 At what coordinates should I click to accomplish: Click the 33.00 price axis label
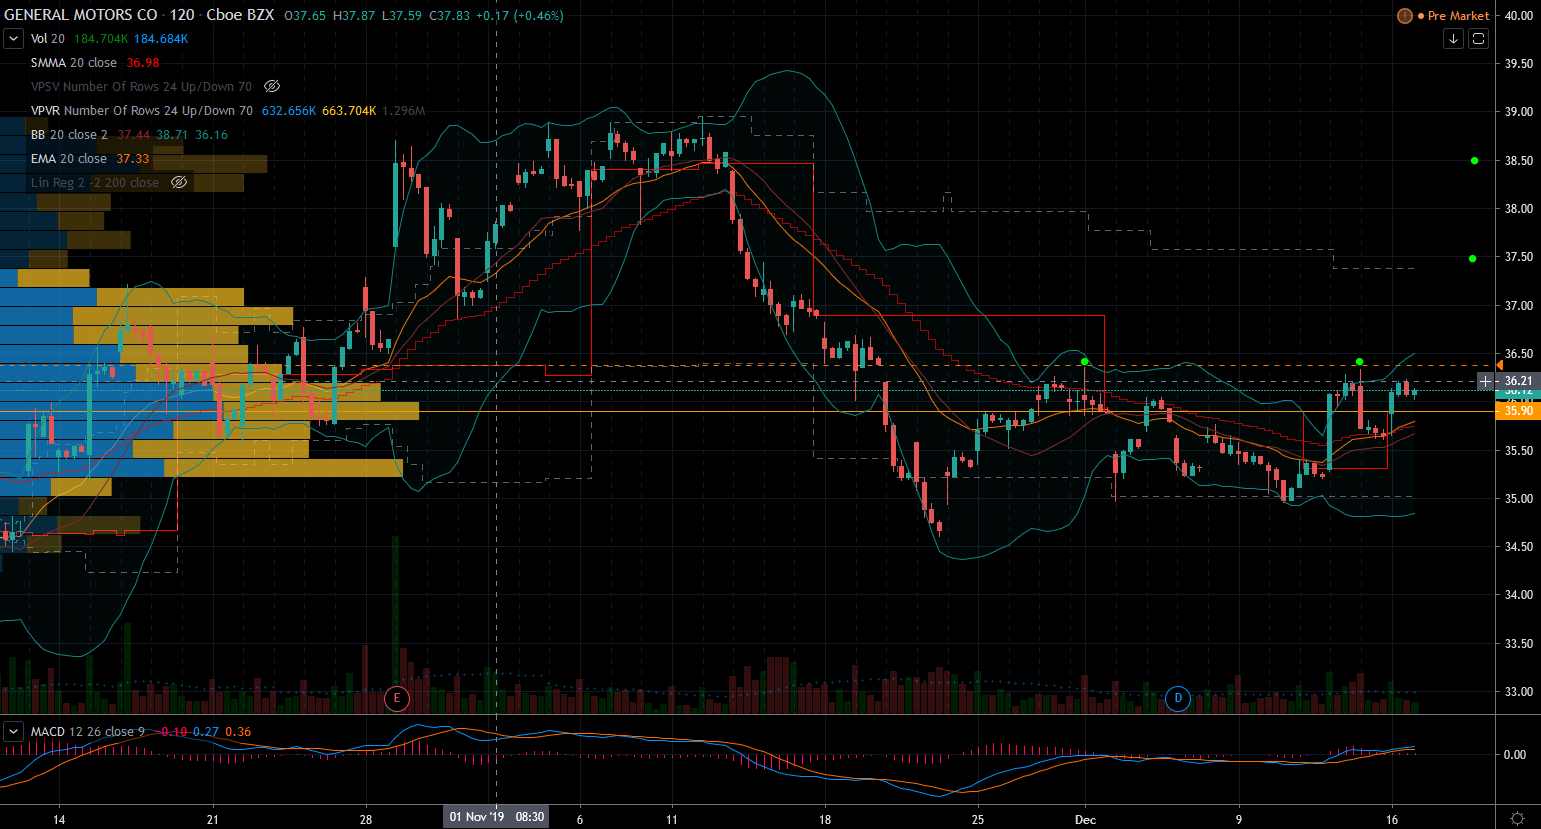[x=1519, y=692]
